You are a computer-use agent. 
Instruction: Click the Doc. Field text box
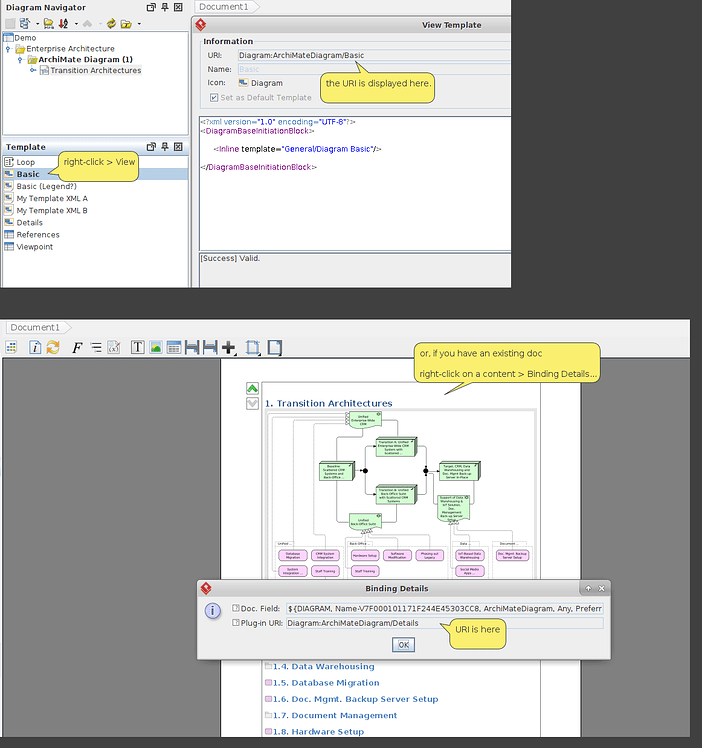pos(444,609)
